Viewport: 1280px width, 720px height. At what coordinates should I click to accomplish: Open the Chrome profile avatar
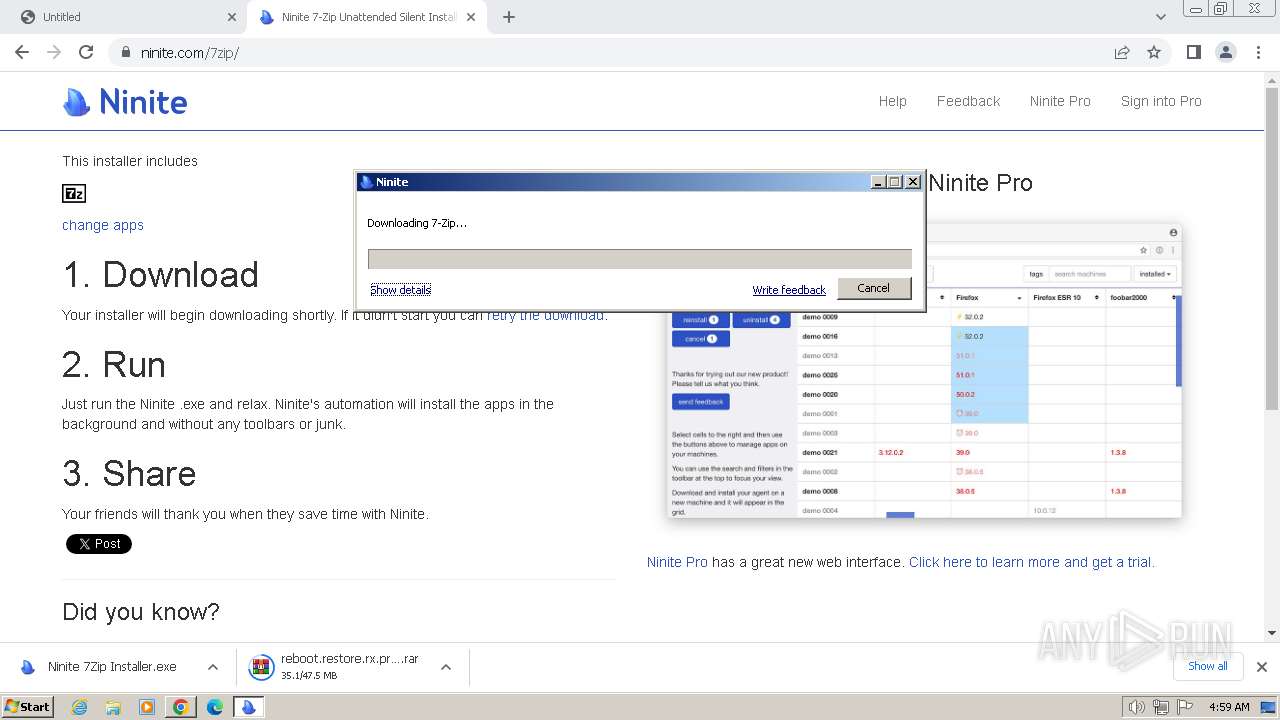click(1226, 52)
